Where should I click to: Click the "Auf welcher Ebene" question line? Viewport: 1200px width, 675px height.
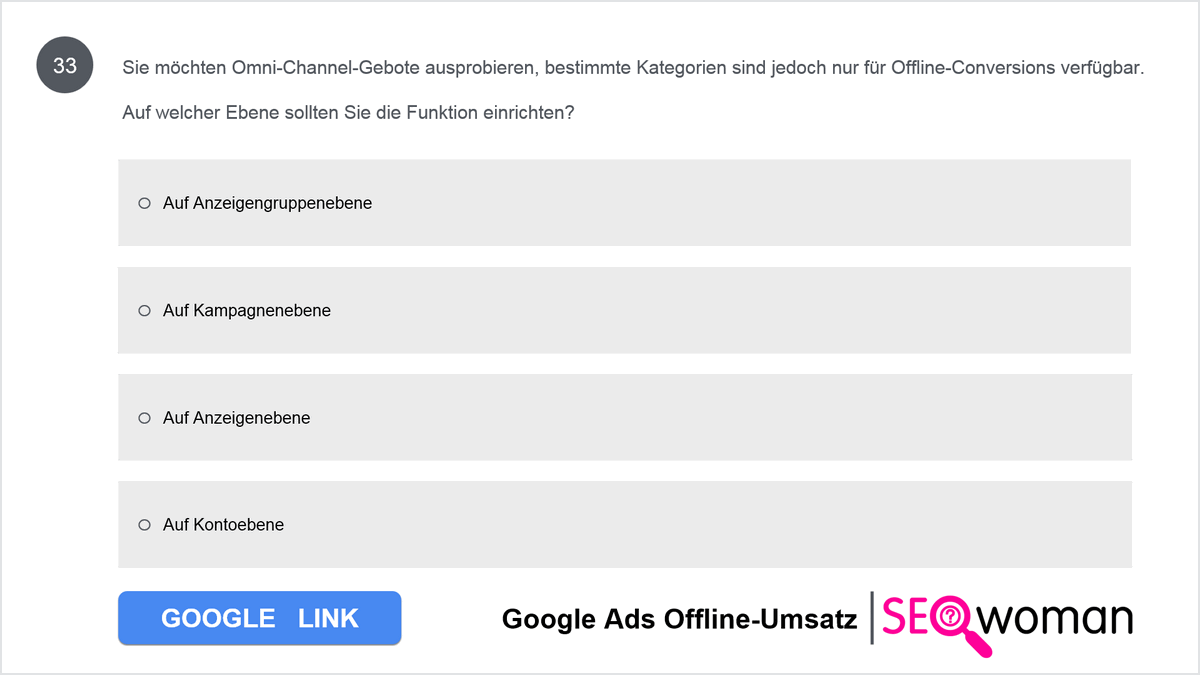click(348, 113)
